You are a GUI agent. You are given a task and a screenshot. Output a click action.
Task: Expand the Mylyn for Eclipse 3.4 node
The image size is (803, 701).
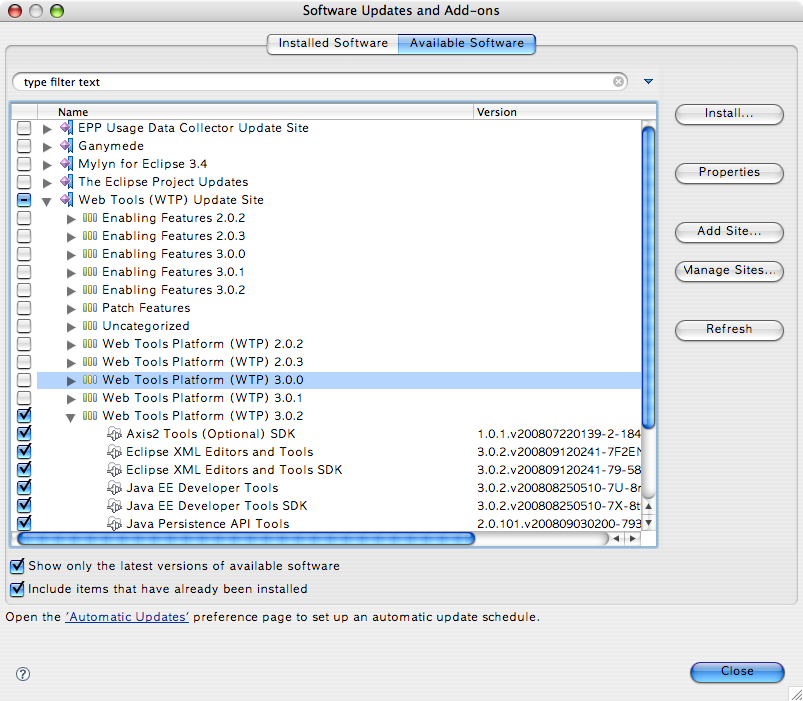[47, 165]
